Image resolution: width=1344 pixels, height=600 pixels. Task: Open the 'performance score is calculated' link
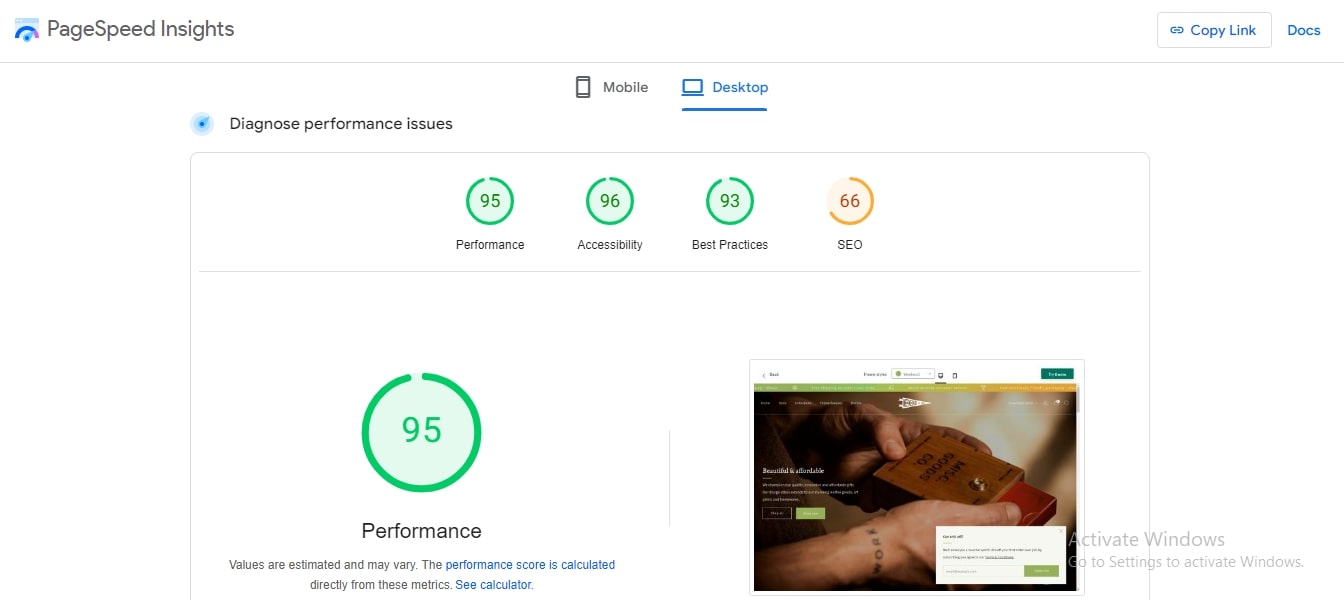click(x=530, y=565)
